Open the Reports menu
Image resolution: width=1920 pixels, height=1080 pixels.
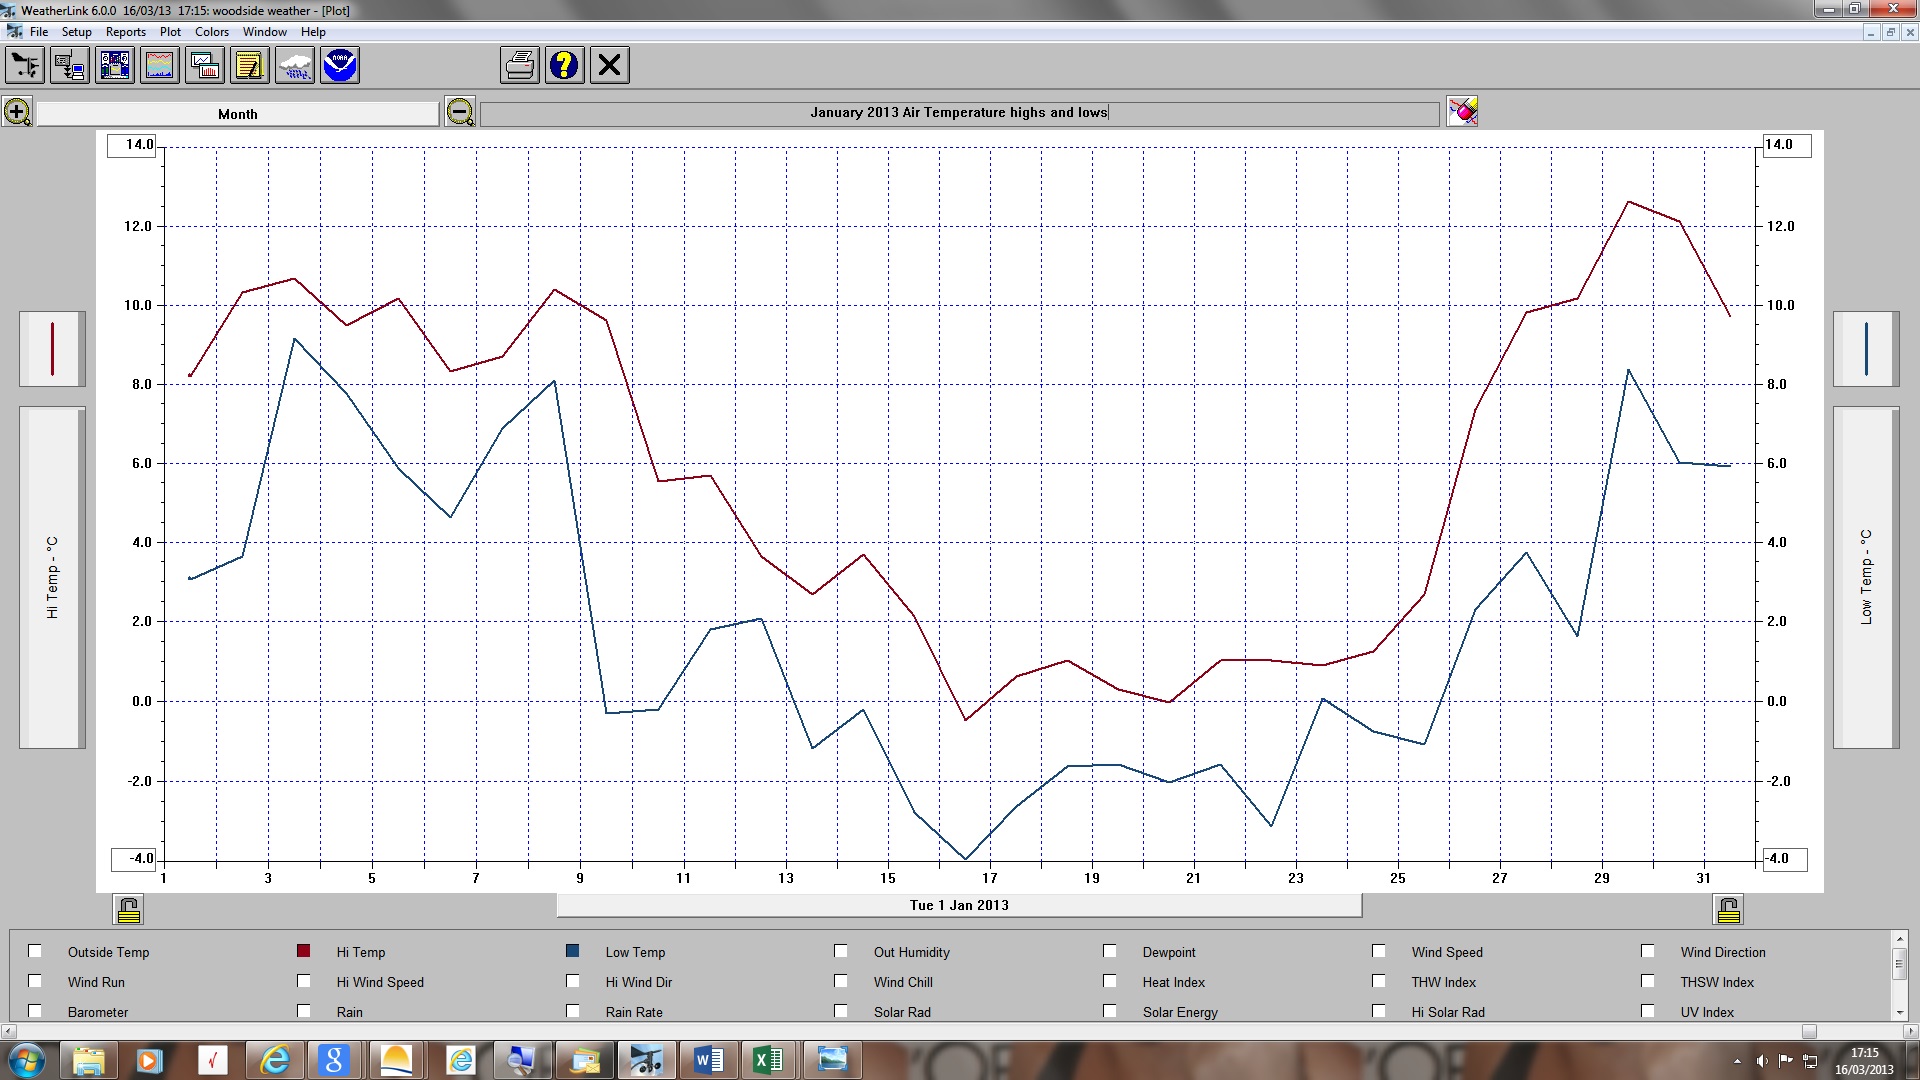125,32
